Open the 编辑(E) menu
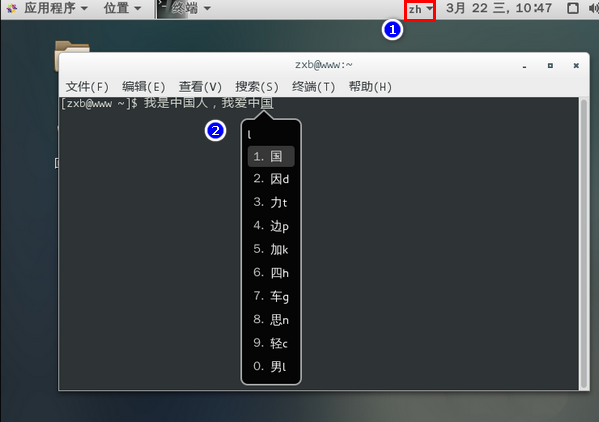599x422 pixels. click(144, 87)
